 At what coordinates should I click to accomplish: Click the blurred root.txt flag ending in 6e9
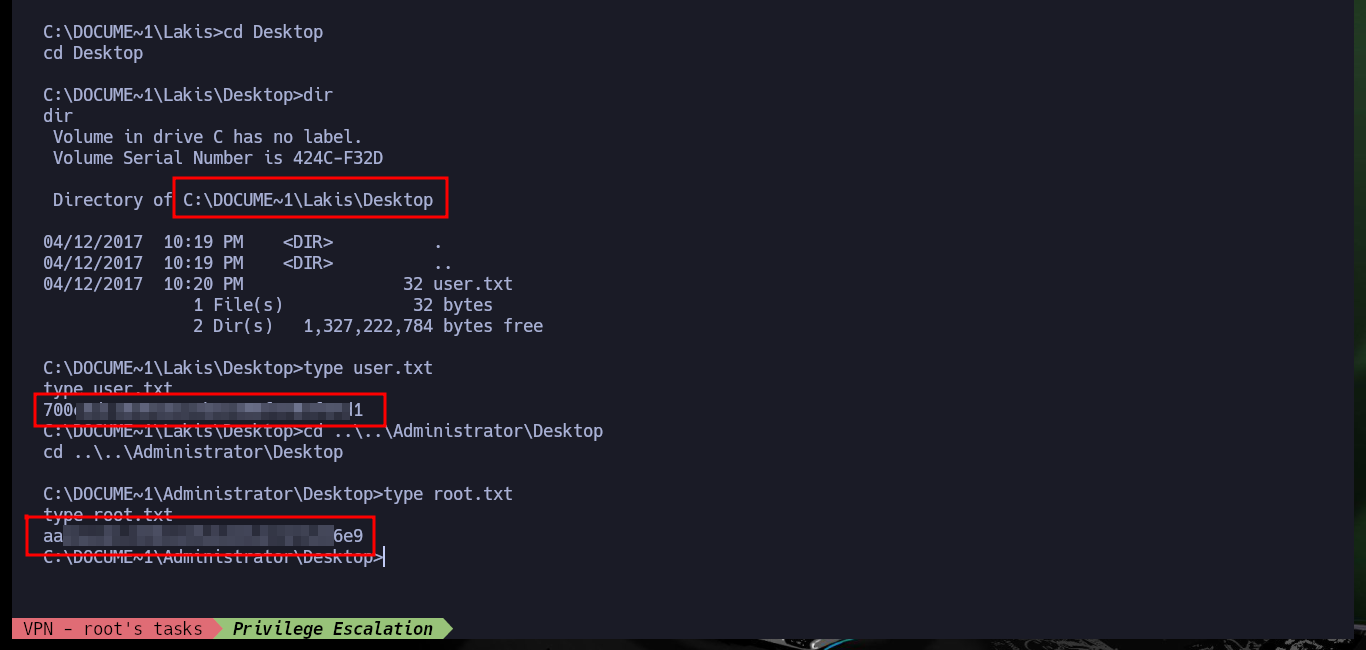203,536
